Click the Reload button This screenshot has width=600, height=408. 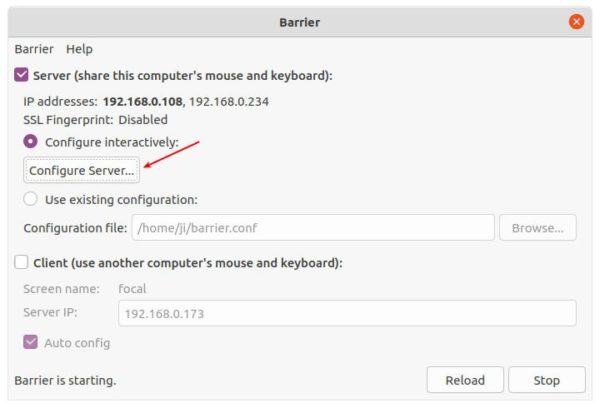click(465, 380)
